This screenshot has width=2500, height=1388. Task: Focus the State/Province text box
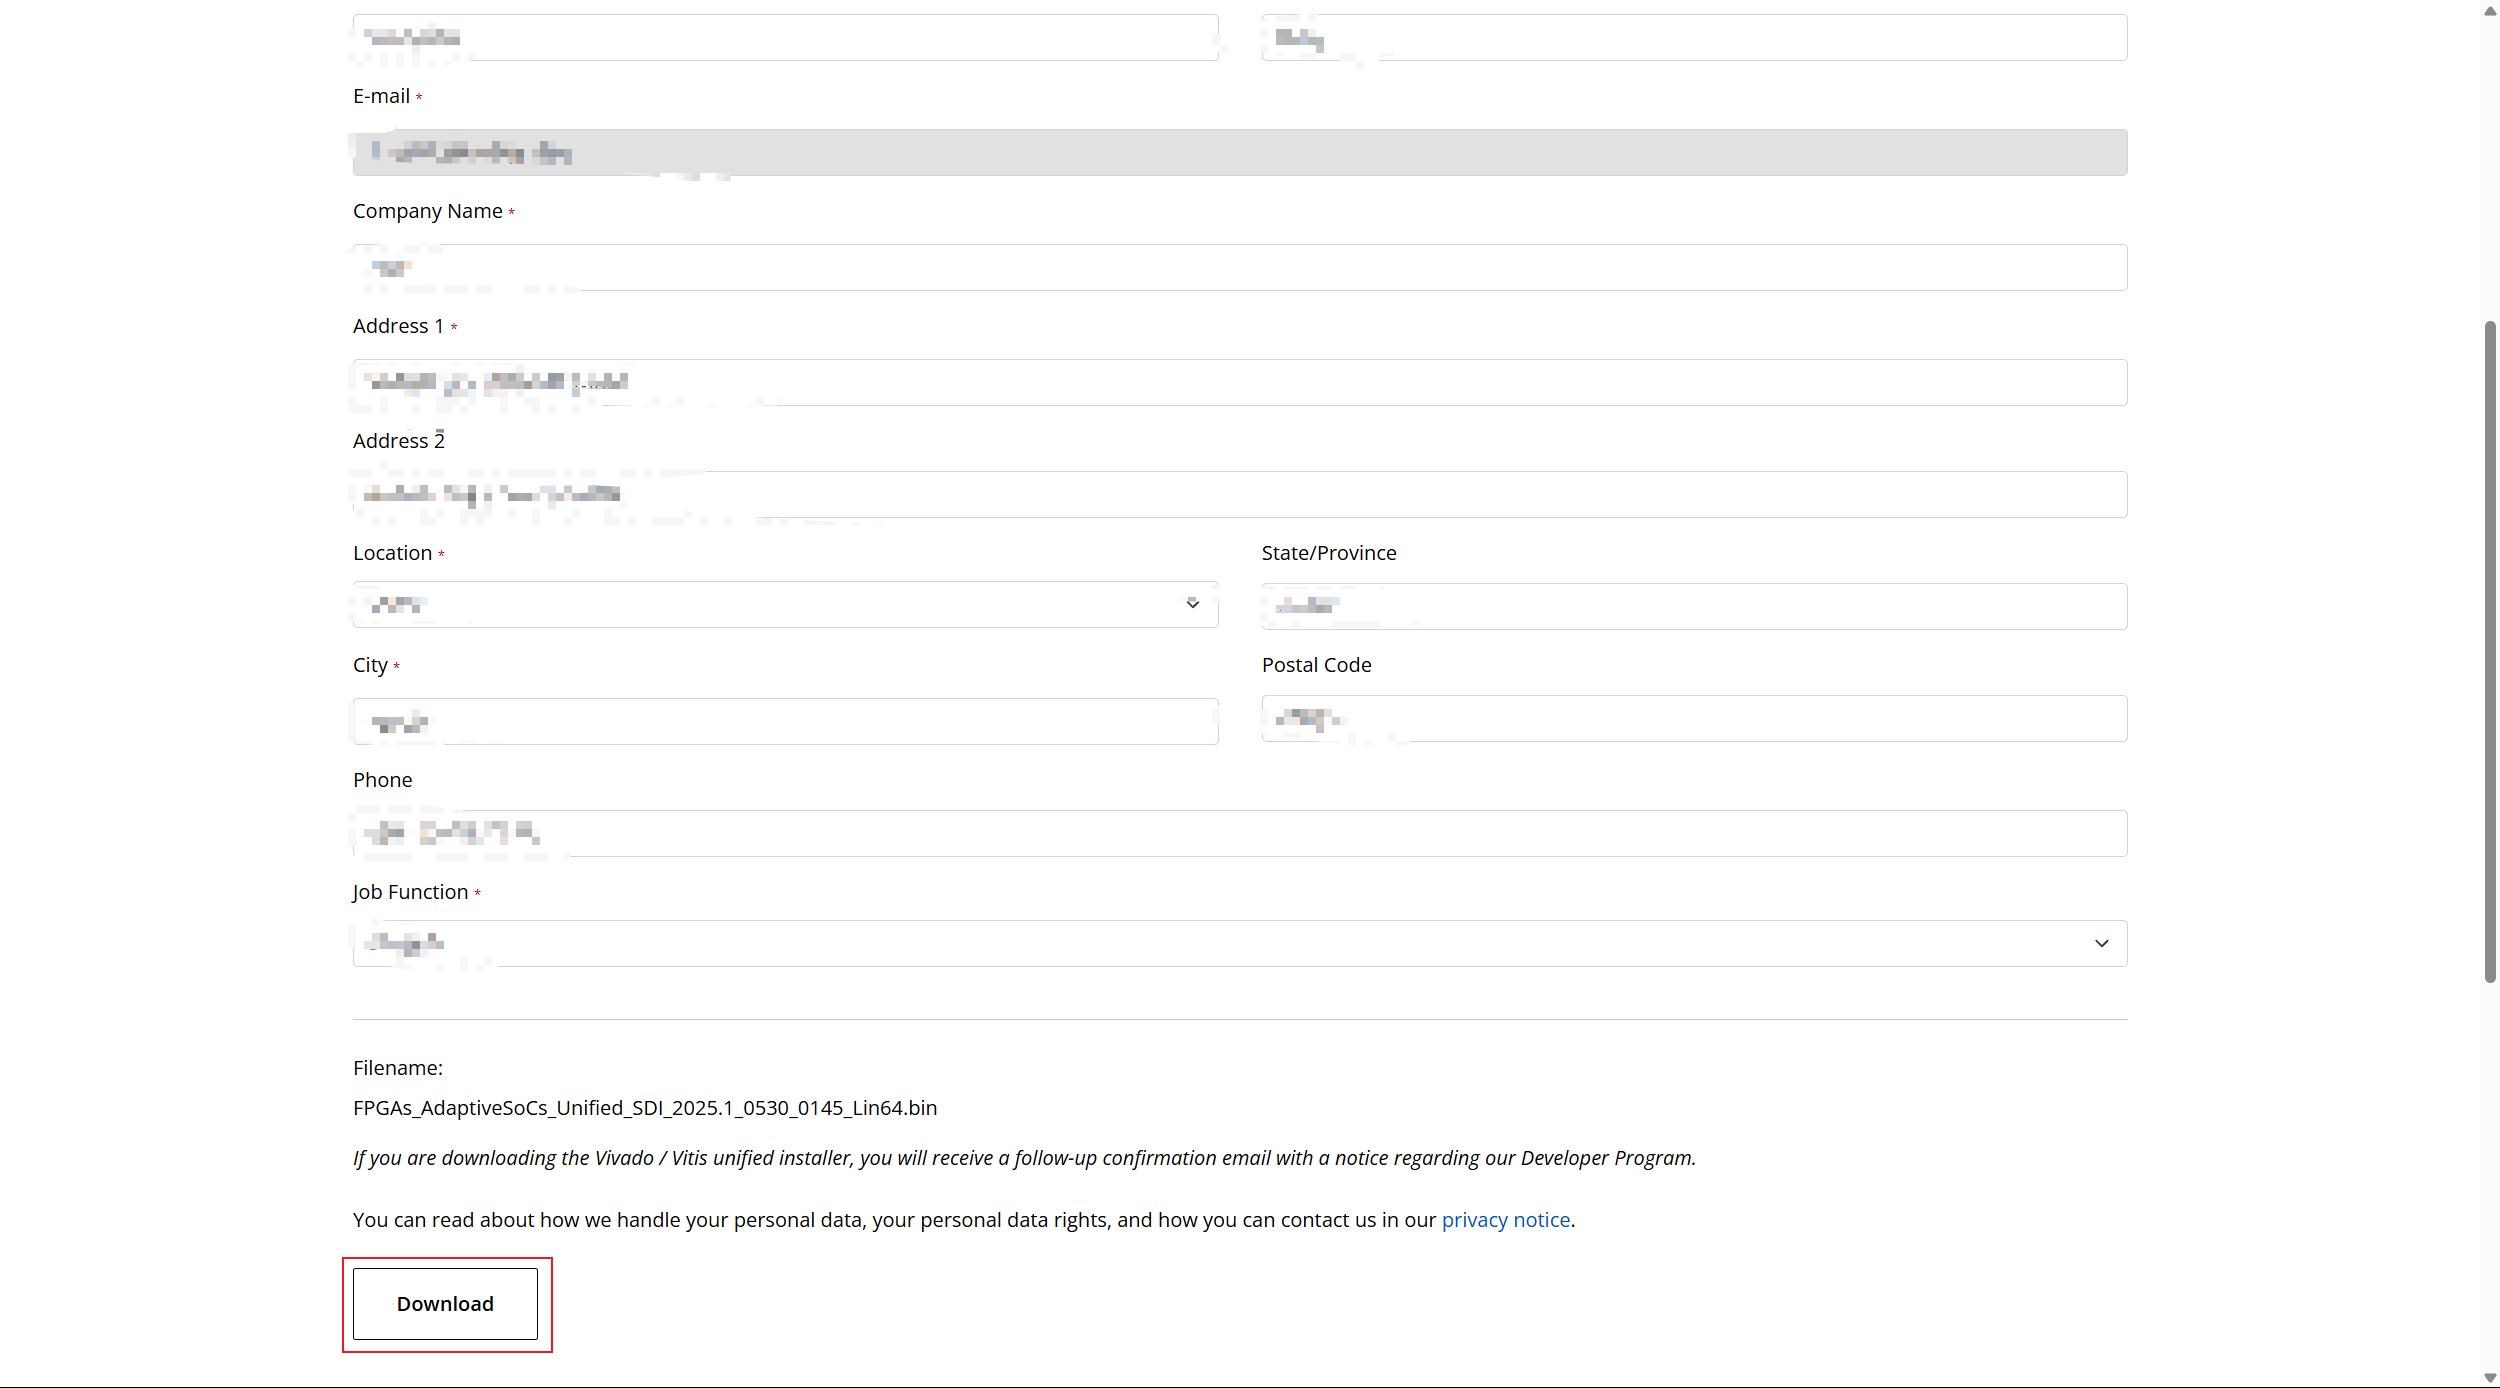(x=1693, y=606)
